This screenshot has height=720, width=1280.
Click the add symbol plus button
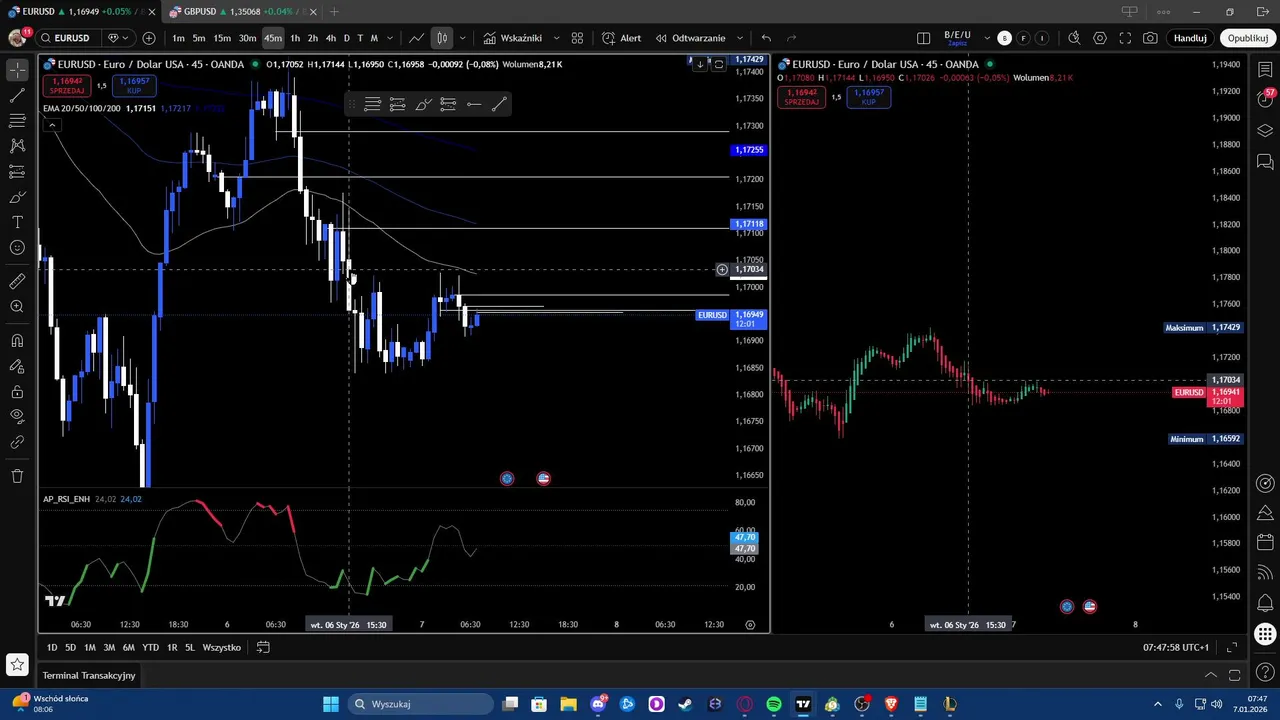pos(149,38)
